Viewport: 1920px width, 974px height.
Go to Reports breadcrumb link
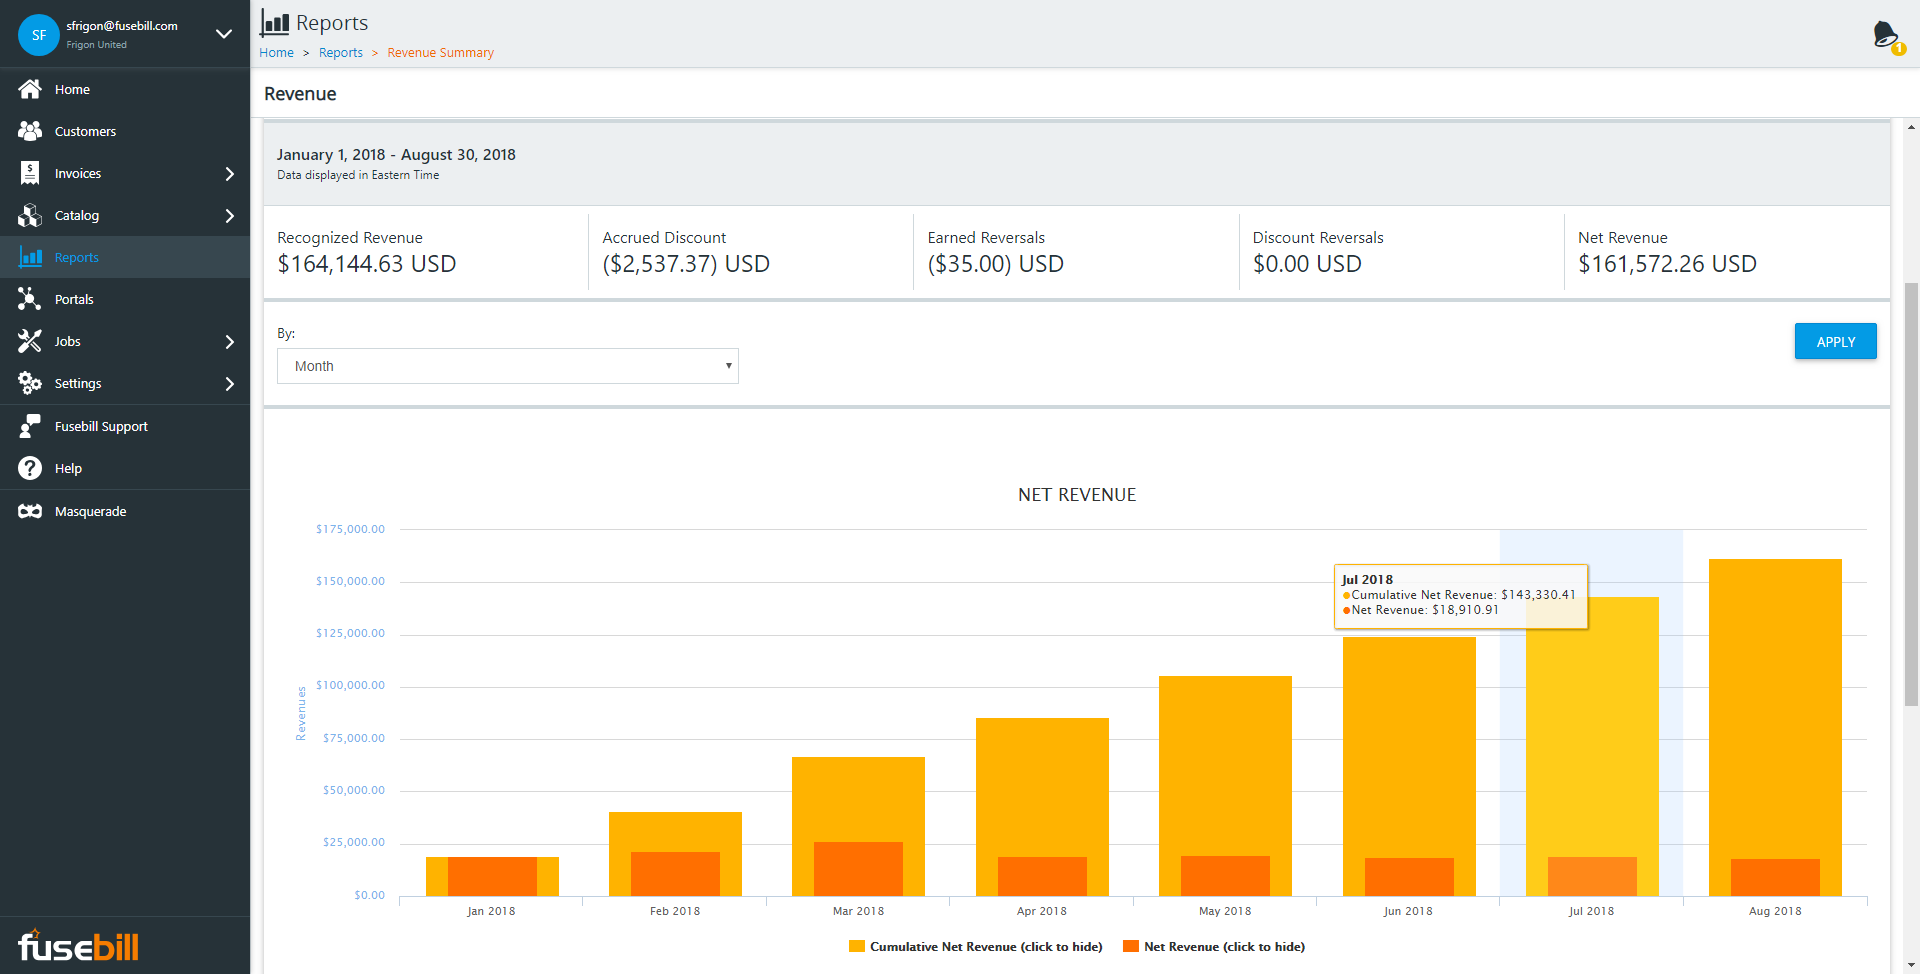341,53
